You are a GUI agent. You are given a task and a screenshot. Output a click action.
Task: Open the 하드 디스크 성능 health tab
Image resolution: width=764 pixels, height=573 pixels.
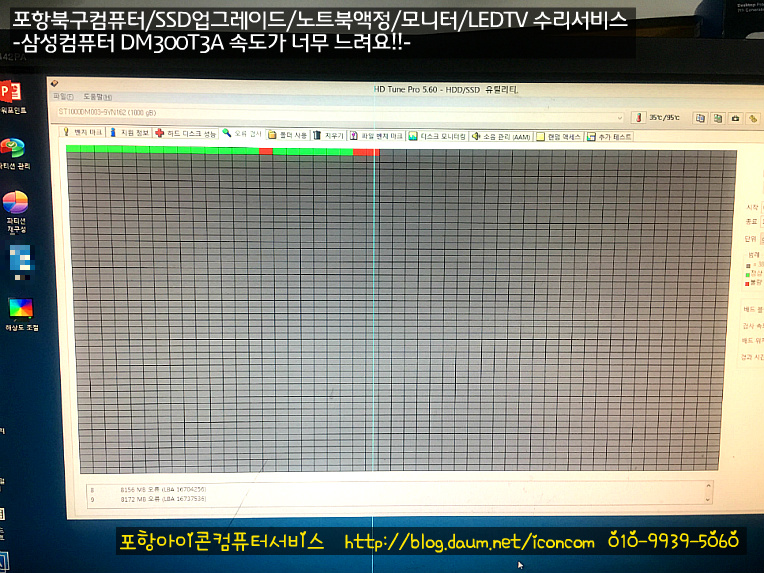(x=186, y=134)
